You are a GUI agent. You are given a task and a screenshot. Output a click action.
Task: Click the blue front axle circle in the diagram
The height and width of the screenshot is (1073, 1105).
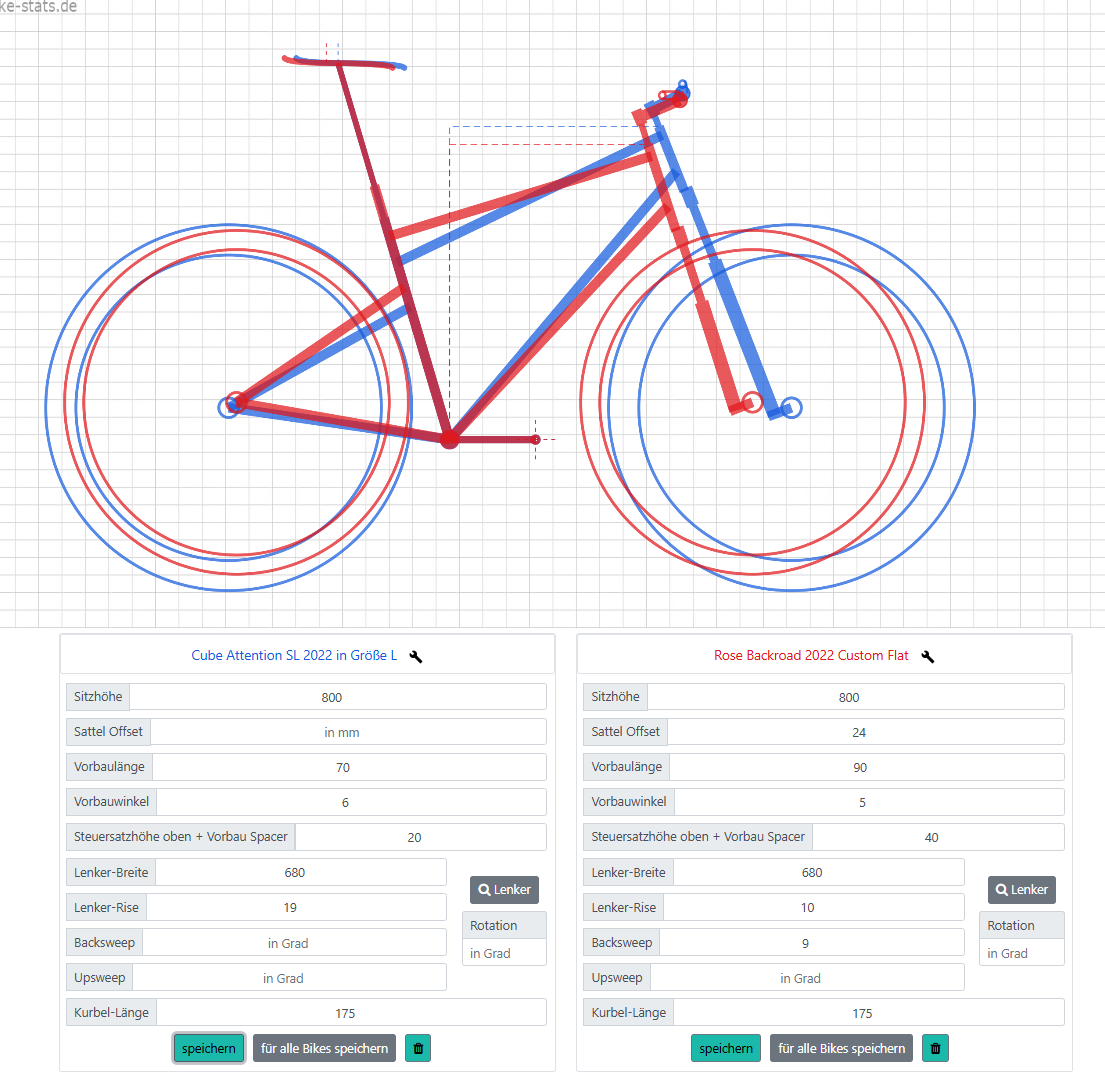pos(791,407)
